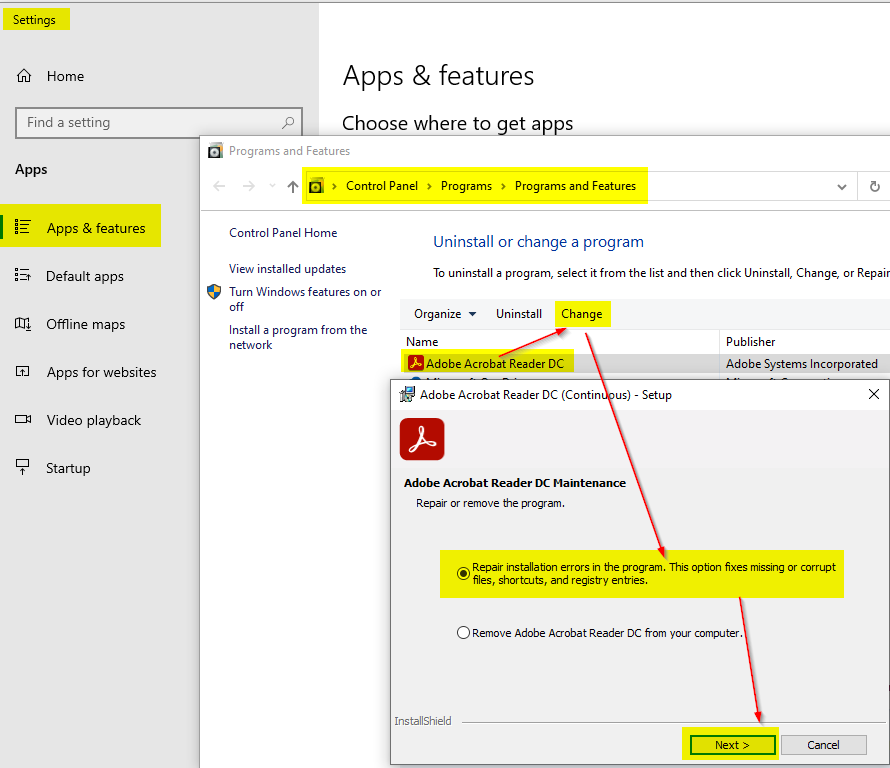Image resolution: width=890 pixels, height=768 pixels.
Task: Click Change in the toolbar
Action: coord(581,314)
